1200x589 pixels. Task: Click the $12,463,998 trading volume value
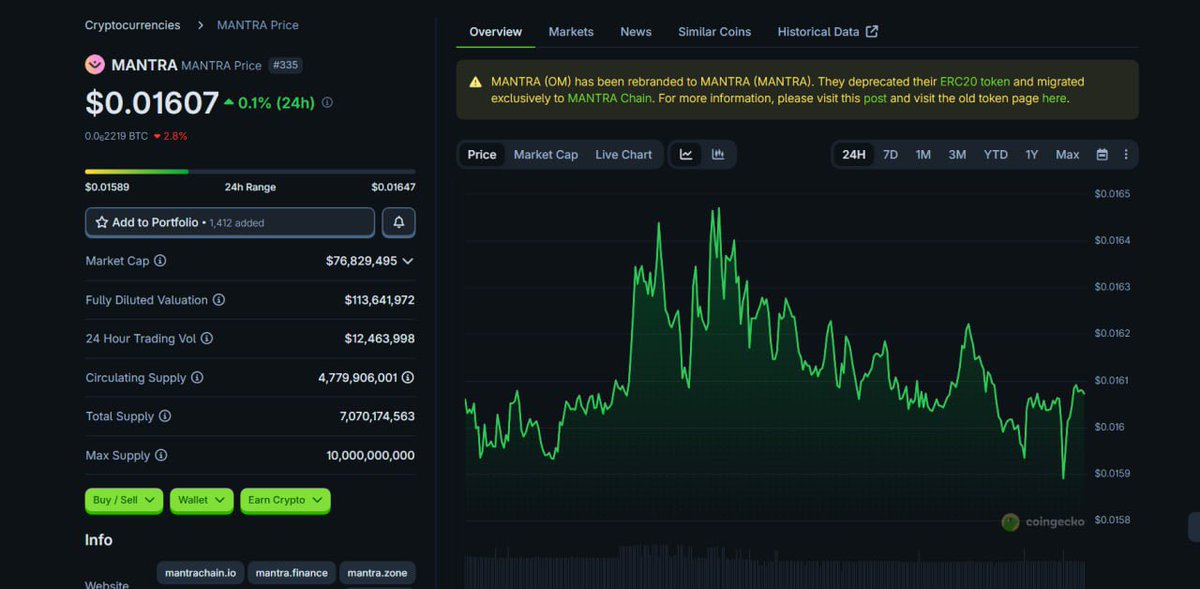tap(379, 339)
